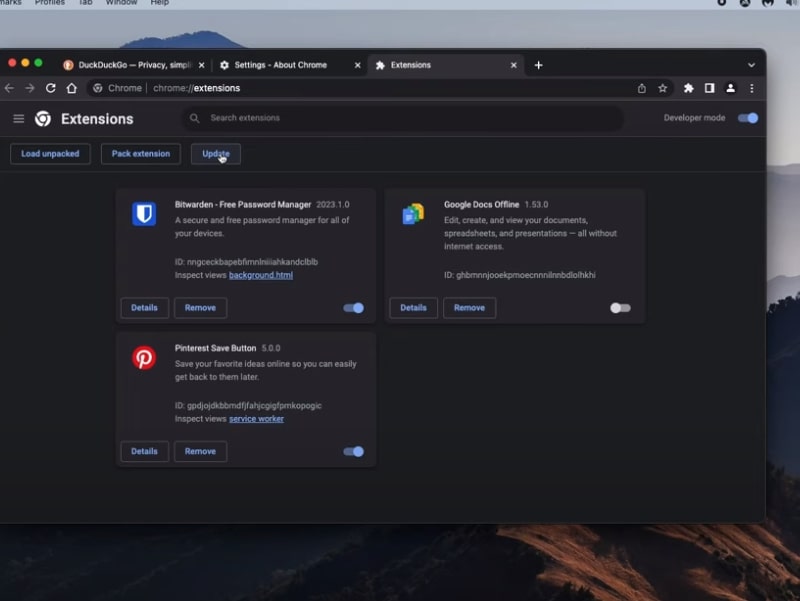This screenshot has width=800, height=601.
Task: Open the extensions puzzle piece toolbar icon
Action: tap(688, 88)
